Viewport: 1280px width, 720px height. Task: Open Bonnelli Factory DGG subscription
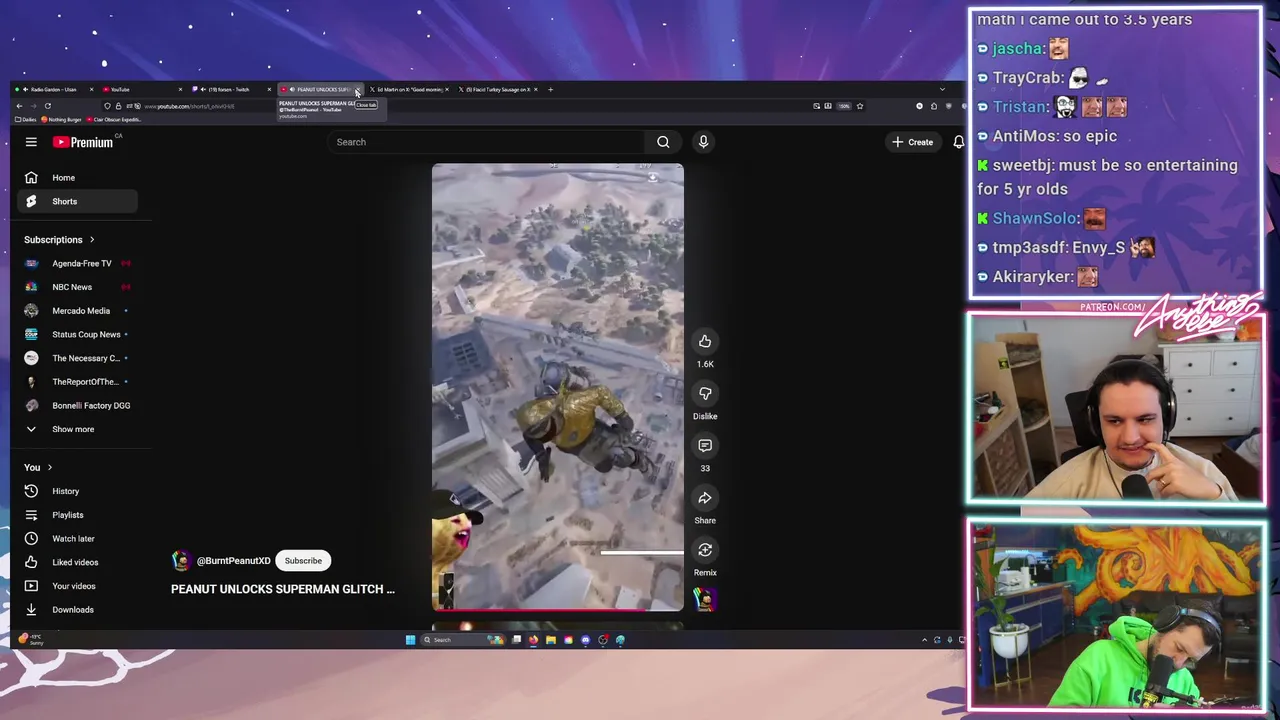click(78, 405)
